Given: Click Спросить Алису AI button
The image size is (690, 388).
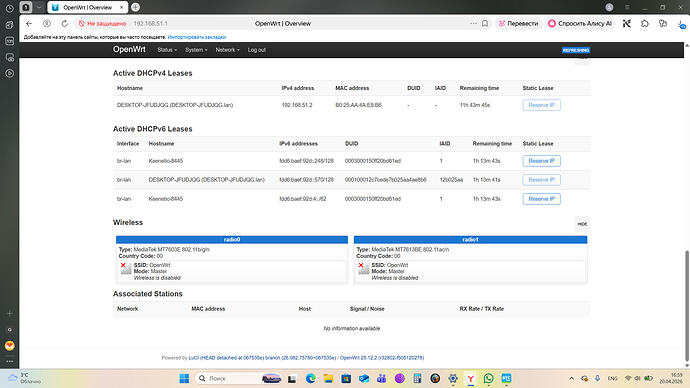Looking at the screenshot, I should pos(580,23).
